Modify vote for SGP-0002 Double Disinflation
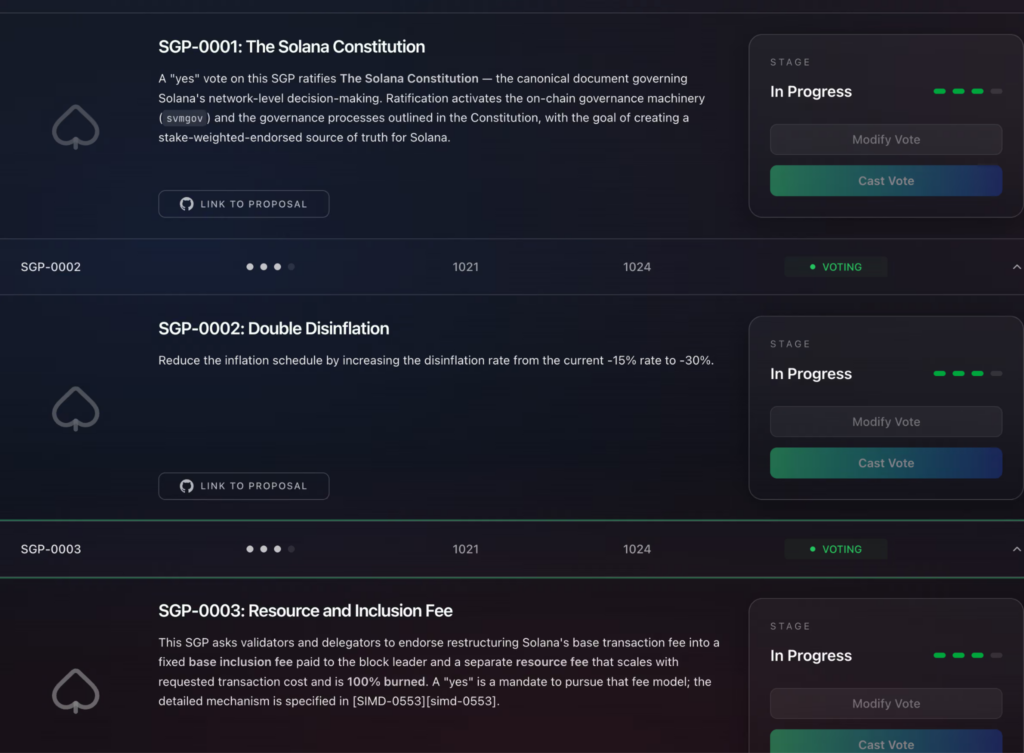This screenshot has height=753, width=1024. (886, 421)
